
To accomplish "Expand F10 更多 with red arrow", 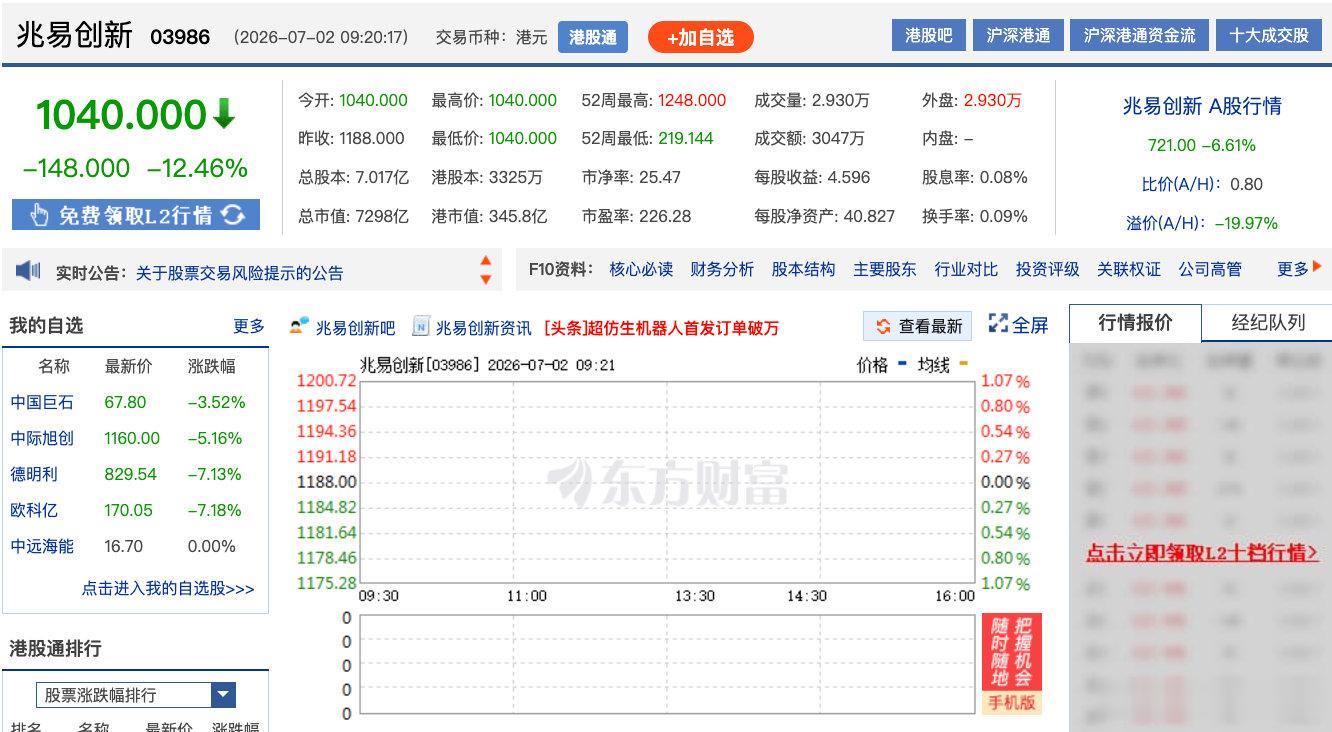I will [x=1299, y=269].
